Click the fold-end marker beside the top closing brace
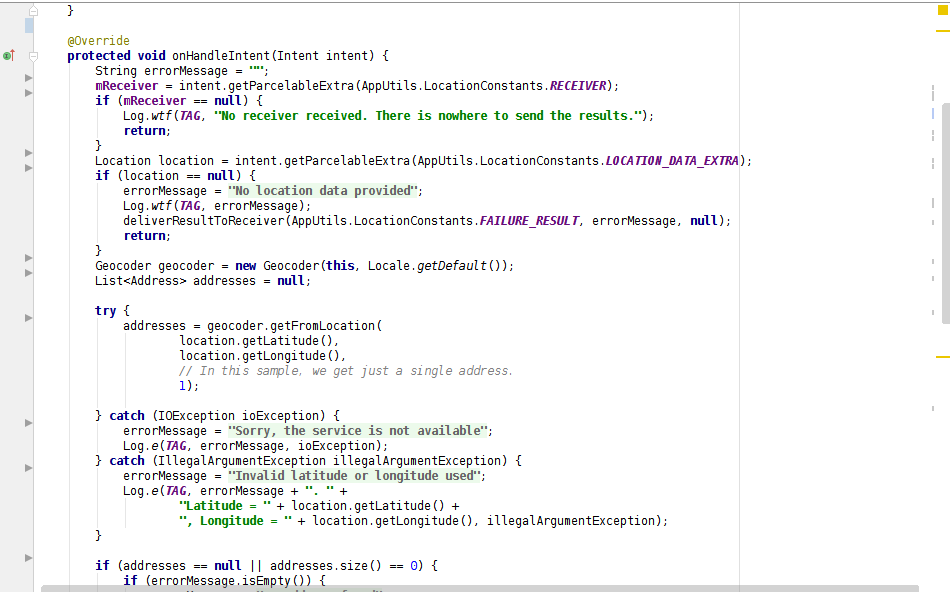Screen dimensions: 950x592 pyautogui.click(x=33, y=10)
